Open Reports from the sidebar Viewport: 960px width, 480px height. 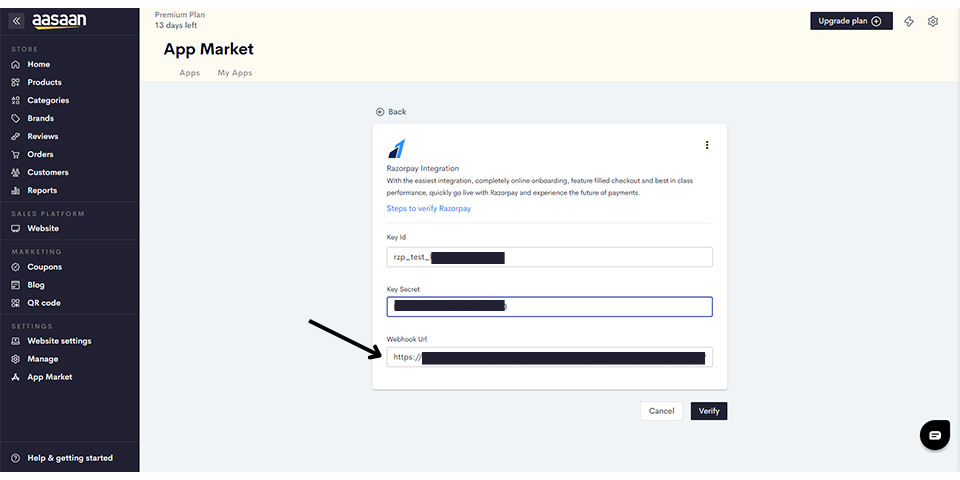pyautogui.click(x=42, y=190)
